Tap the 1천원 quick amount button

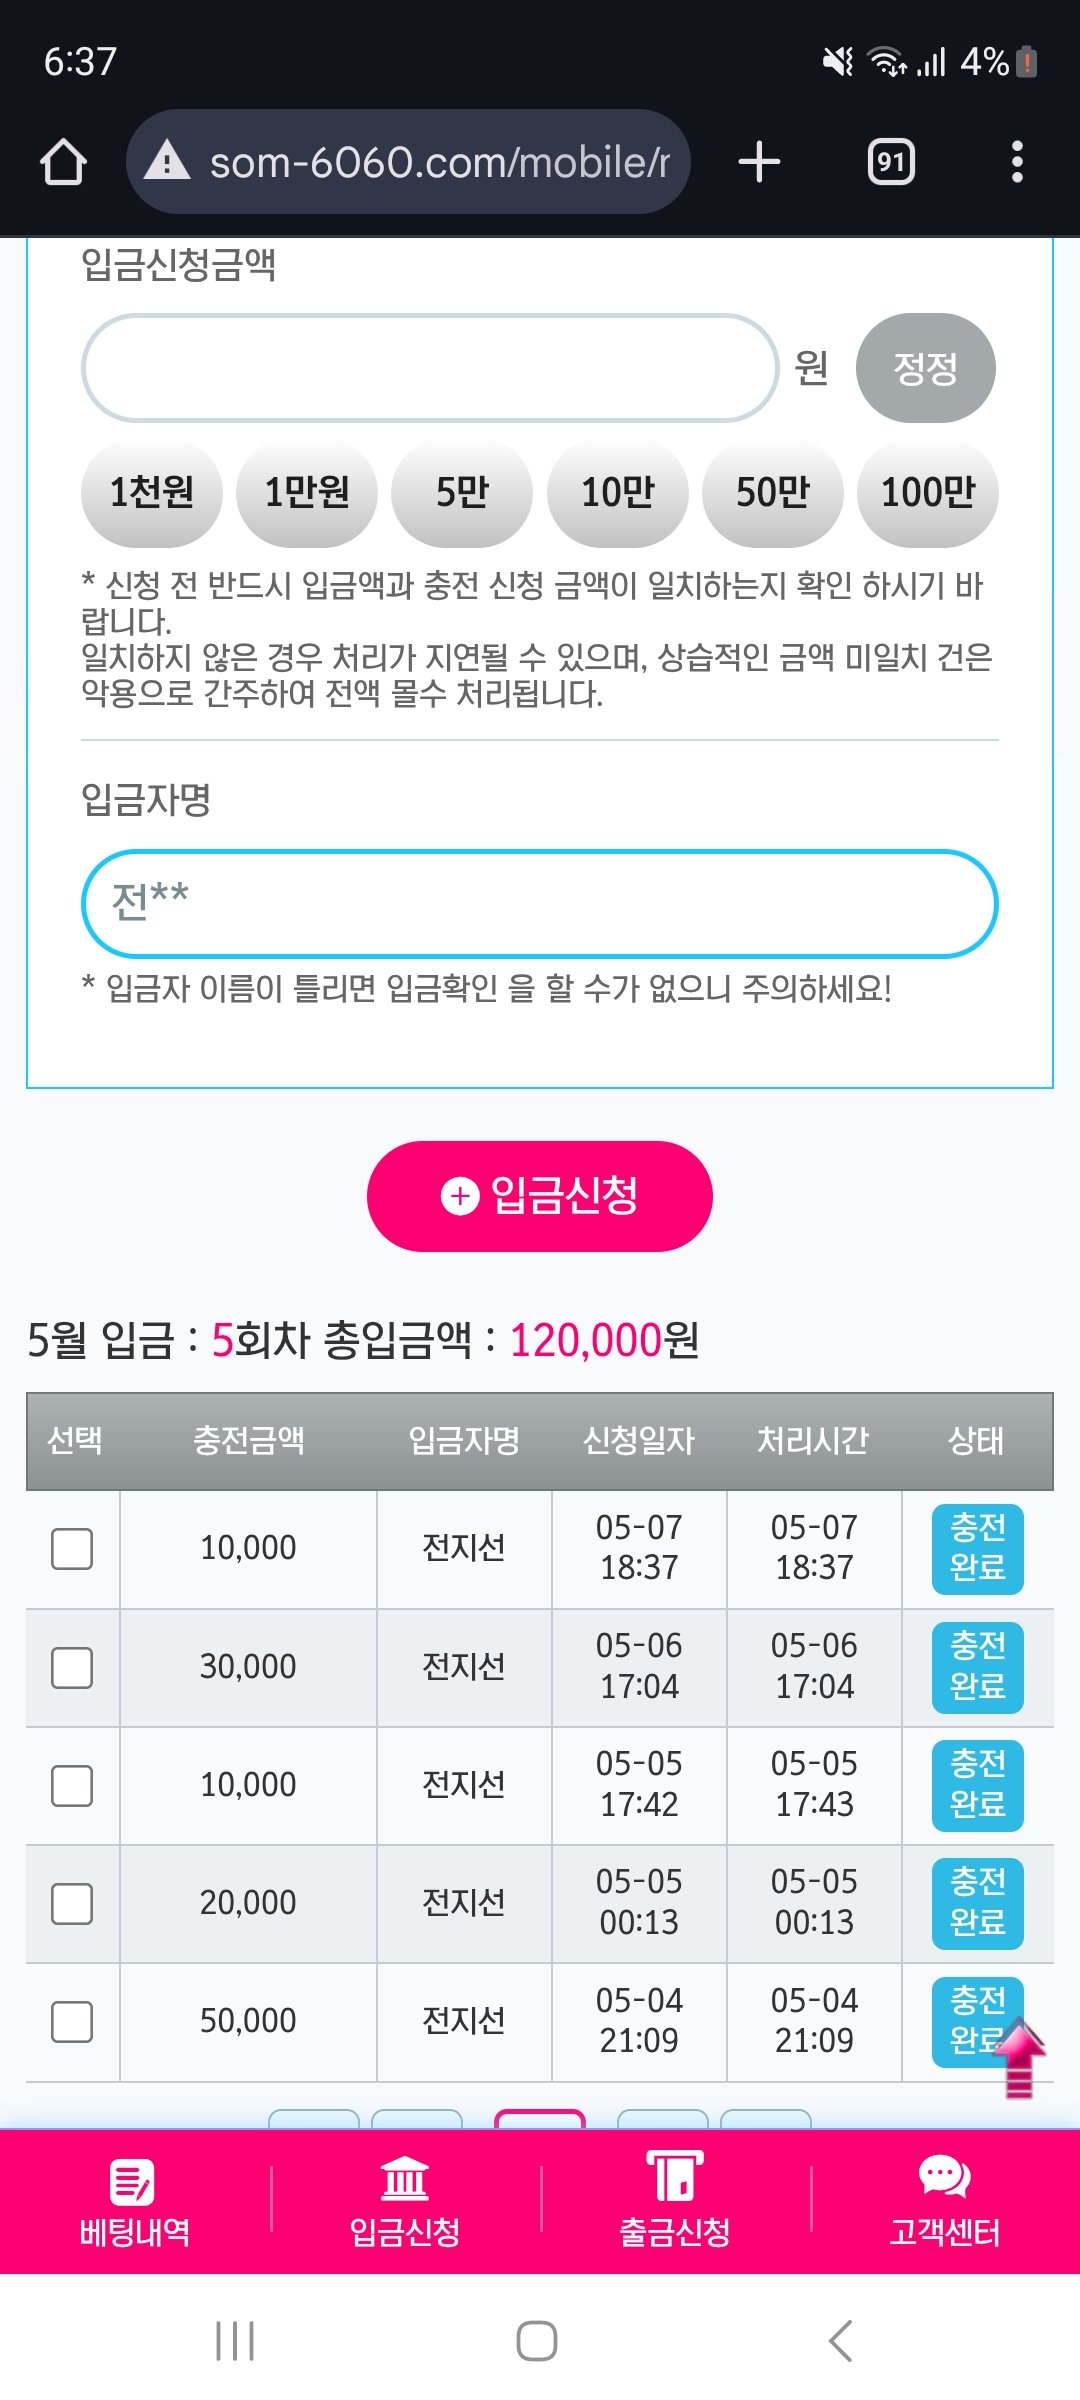point(151,493)
